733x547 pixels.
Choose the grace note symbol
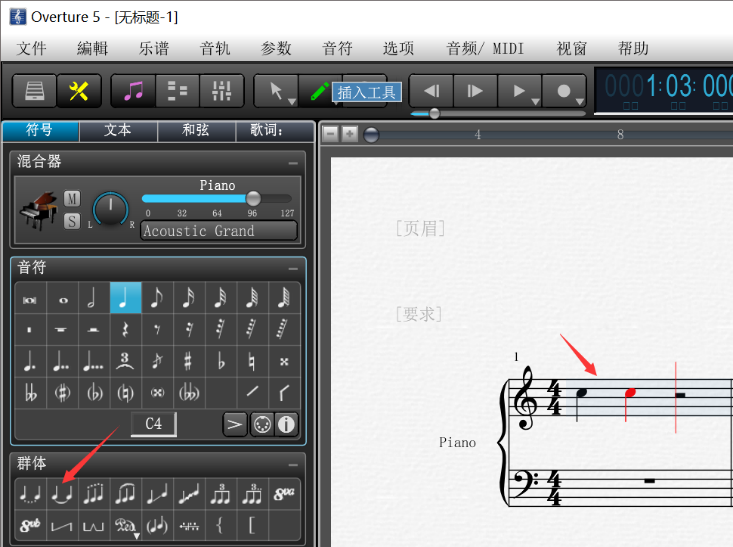[157, 361]
